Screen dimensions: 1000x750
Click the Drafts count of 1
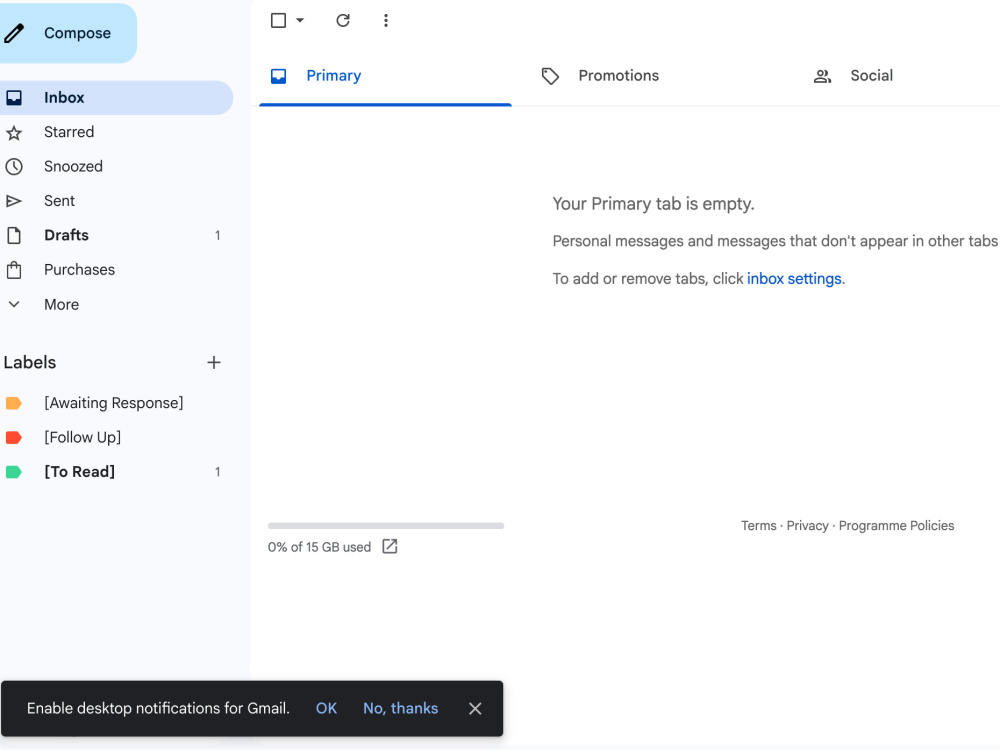[217, 235]
